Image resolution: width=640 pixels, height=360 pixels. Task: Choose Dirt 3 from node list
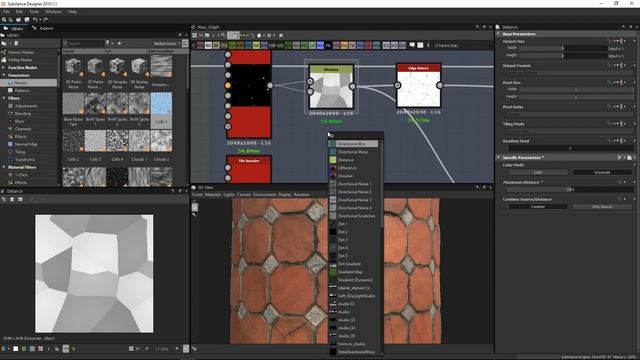click(x=353, y=240)
